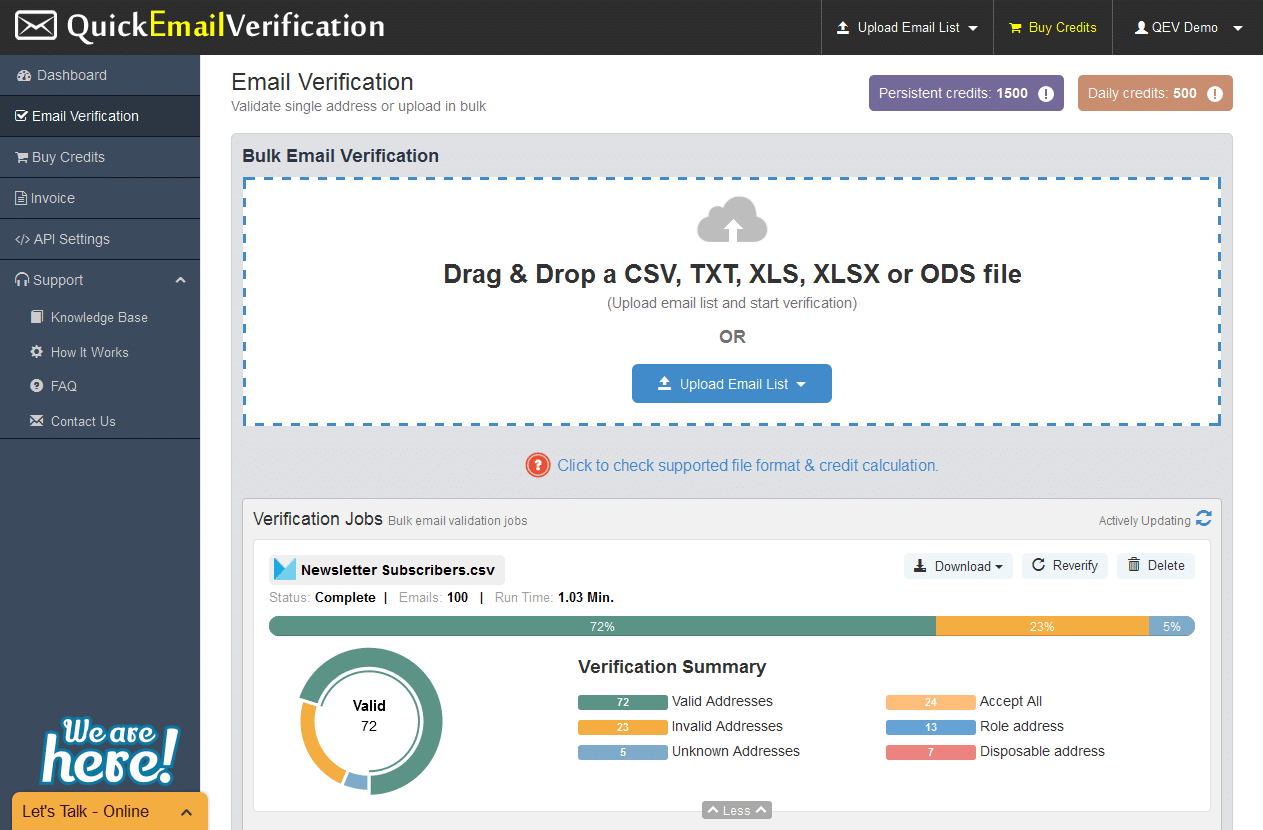
Task: Click the 72 Valid Addresses swatch
Action: [622, 702]
